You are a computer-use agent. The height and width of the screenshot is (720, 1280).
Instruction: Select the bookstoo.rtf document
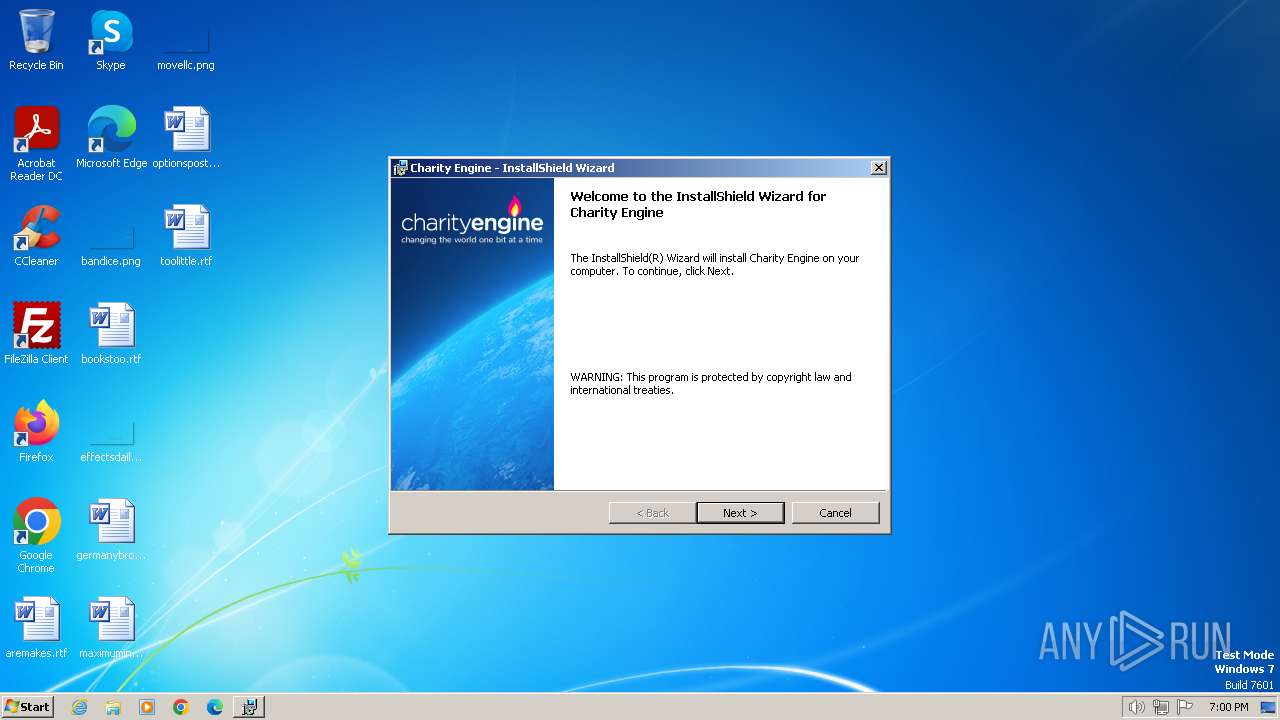pyautogui.click(x=111, y=333)
